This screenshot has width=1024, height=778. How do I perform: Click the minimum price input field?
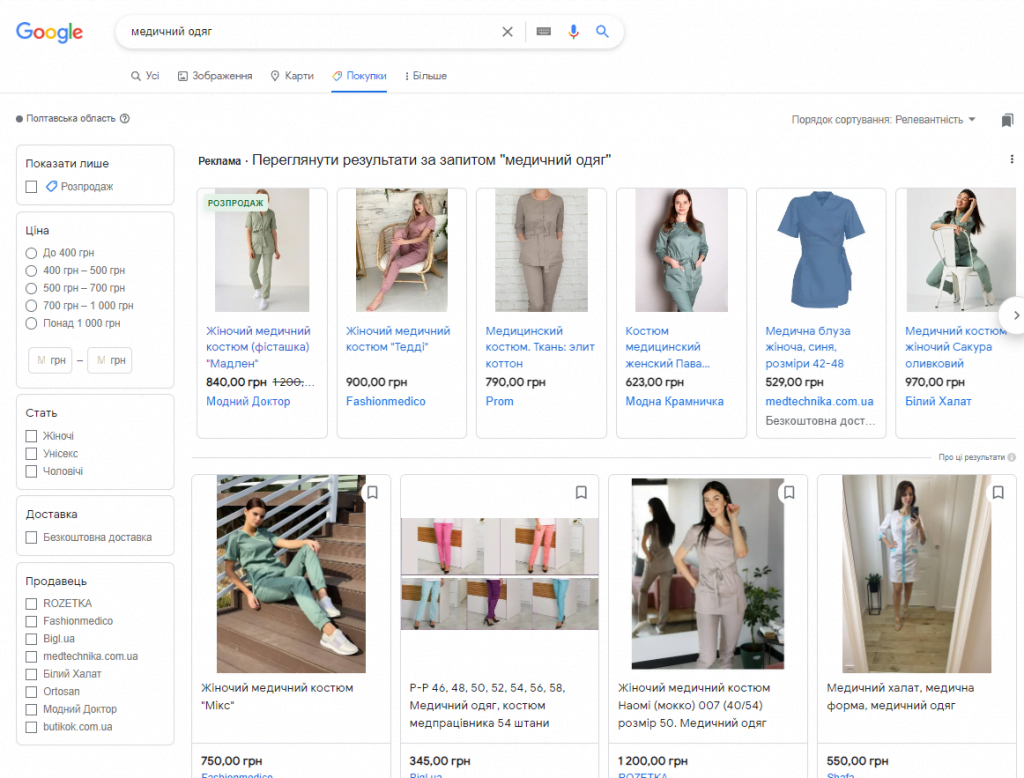point(50,360)
